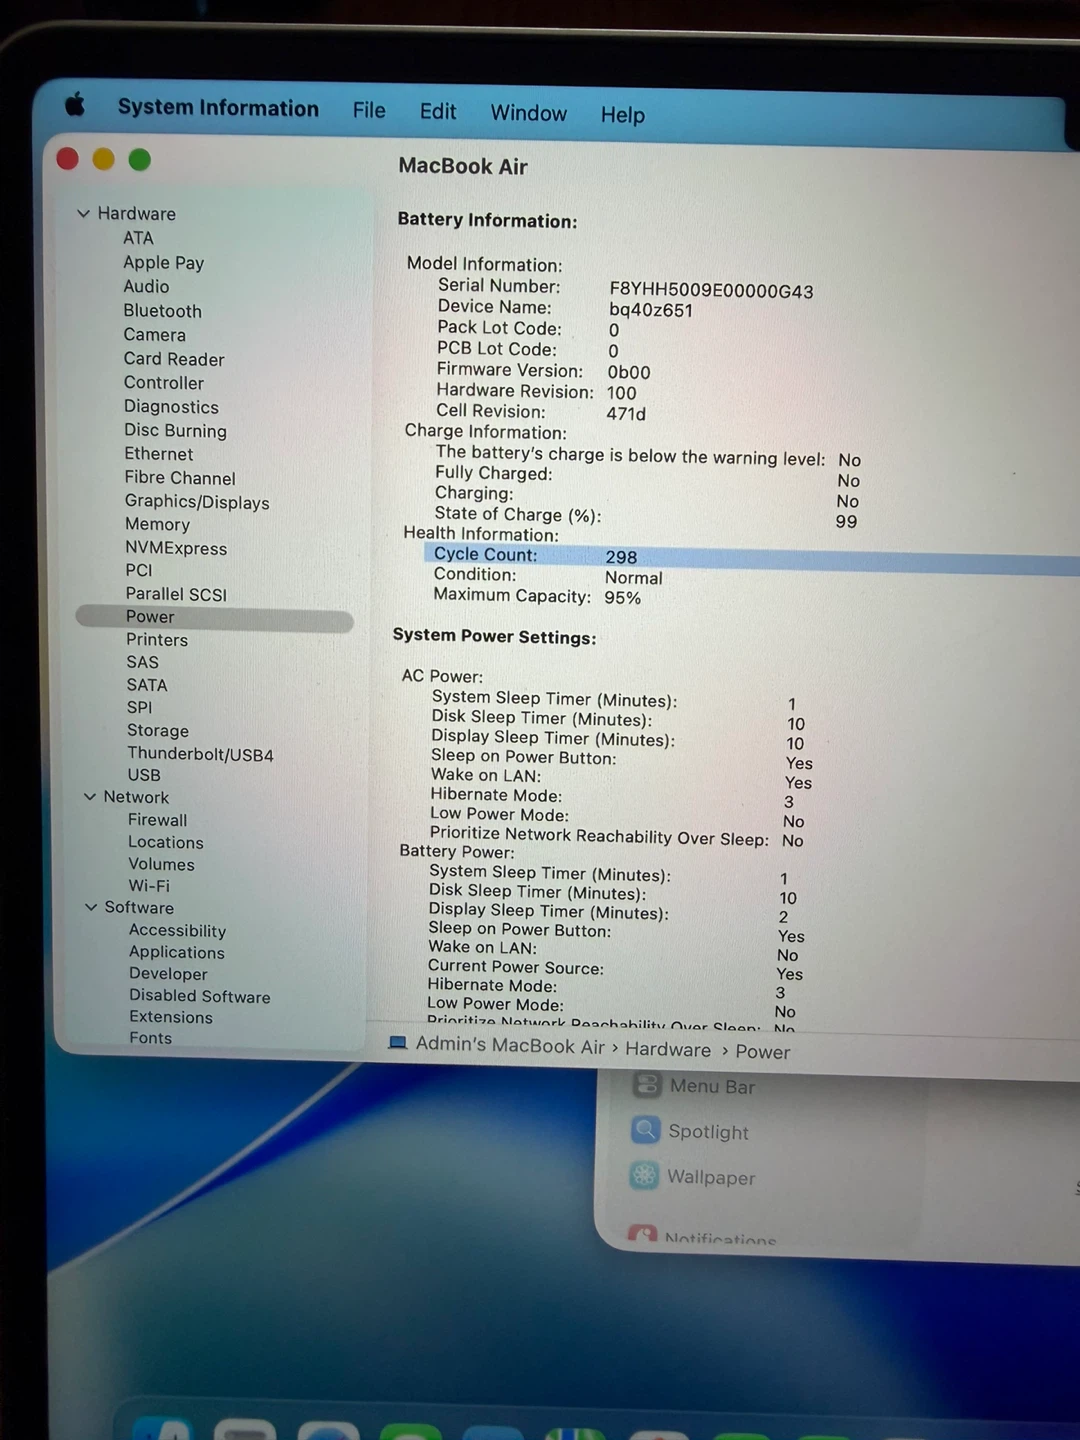
Task: Select Fonts under Software
Action: (x=150, y=1038)
